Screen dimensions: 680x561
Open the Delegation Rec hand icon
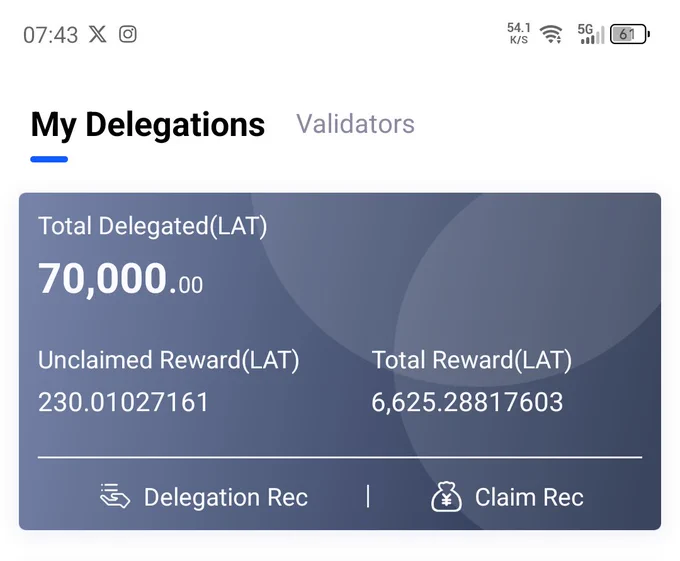click(115, 496)
